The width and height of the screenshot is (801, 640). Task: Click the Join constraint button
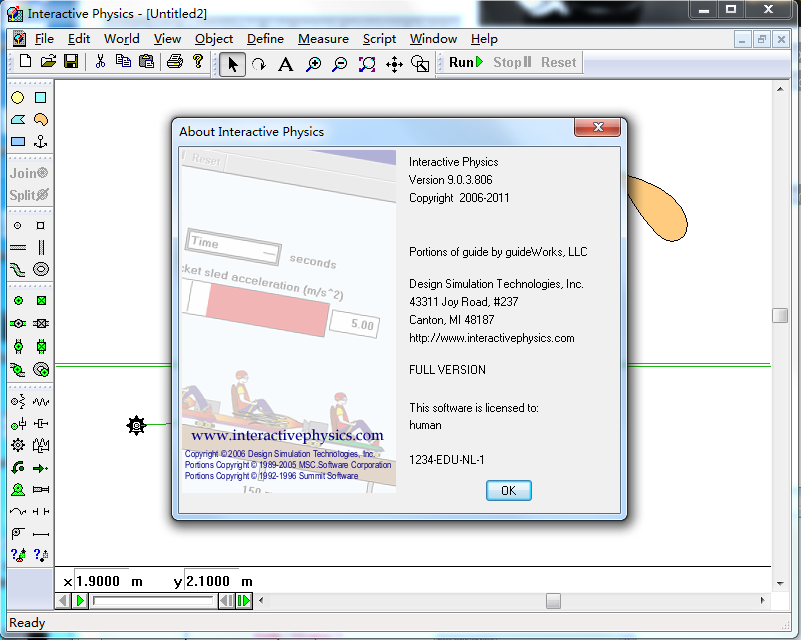click(29, 173)
